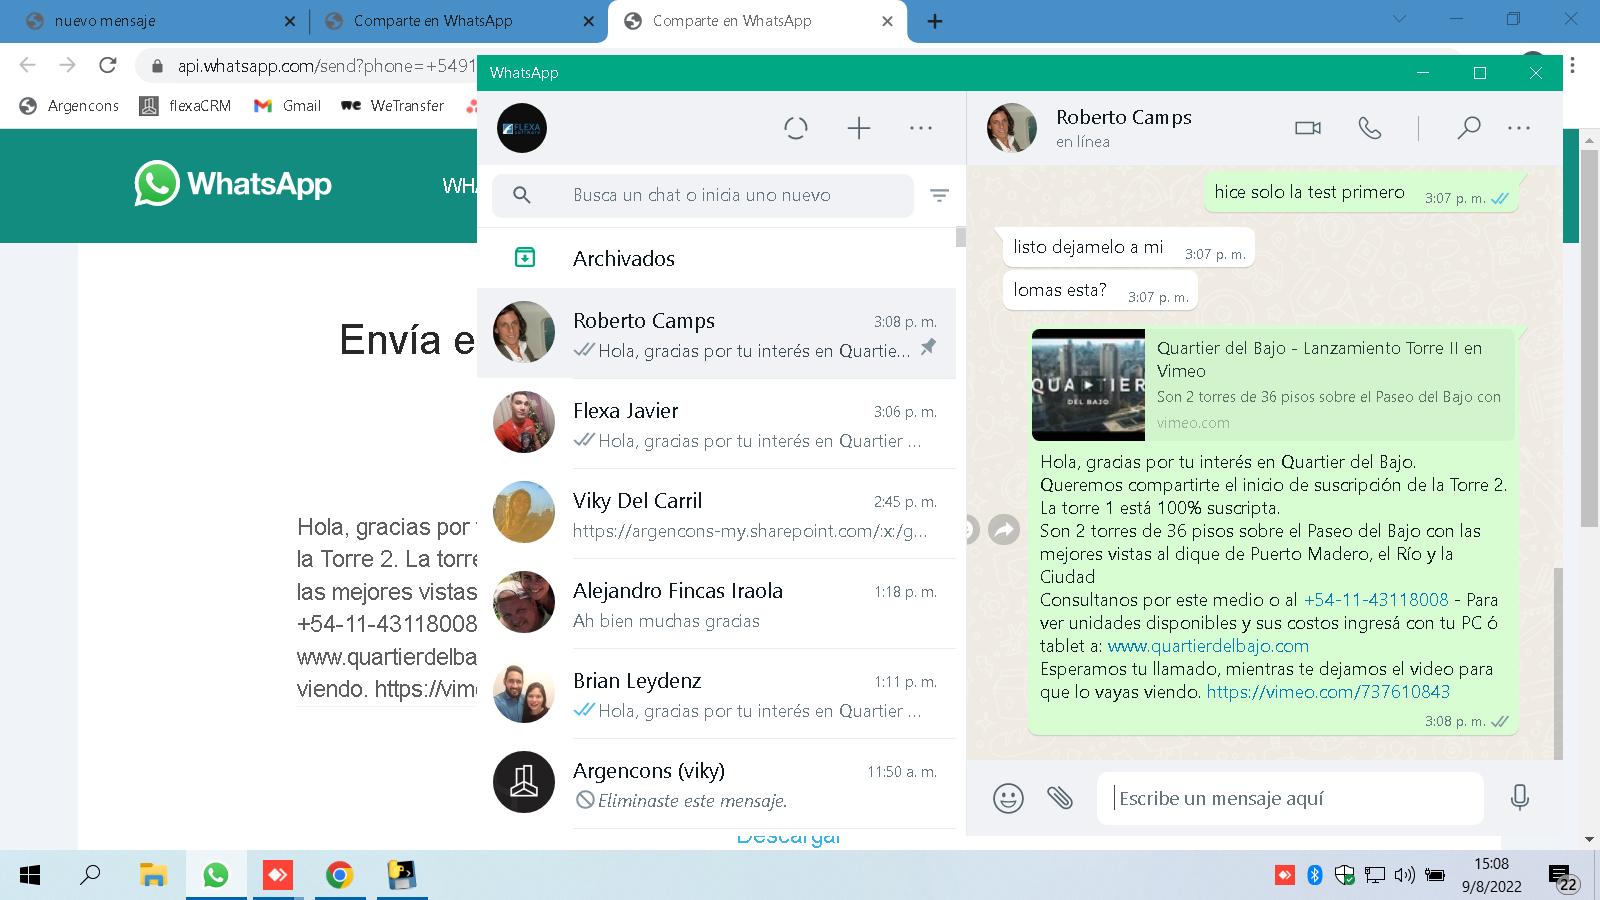Click the WhatsApp logo on web page
Screen dimensions: 1600x900
coord(233,184)
